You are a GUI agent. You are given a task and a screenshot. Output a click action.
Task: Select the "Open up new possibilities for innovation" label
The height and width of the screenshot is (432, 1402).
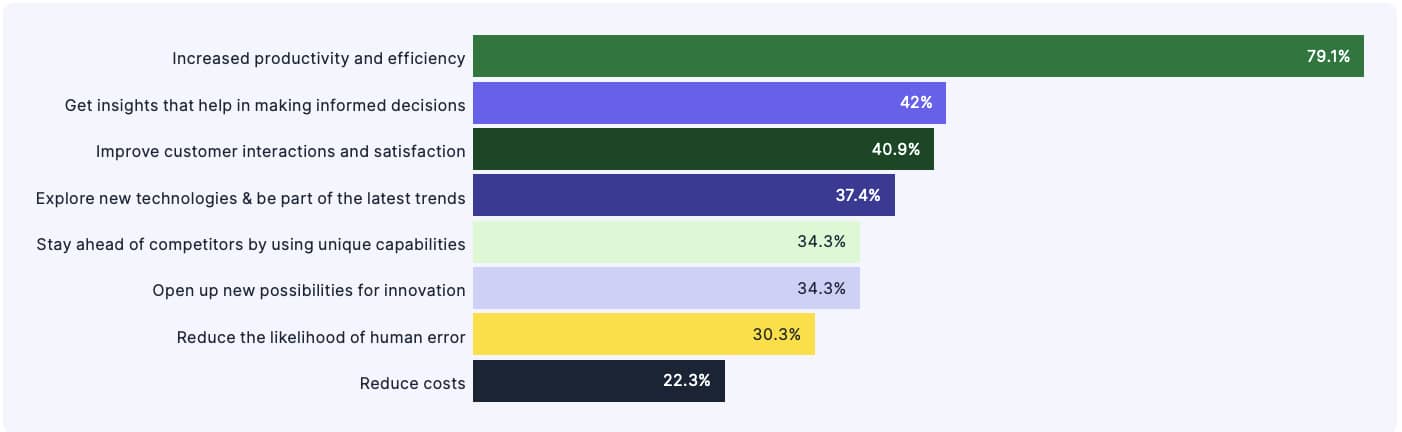[x=308, y=290]
